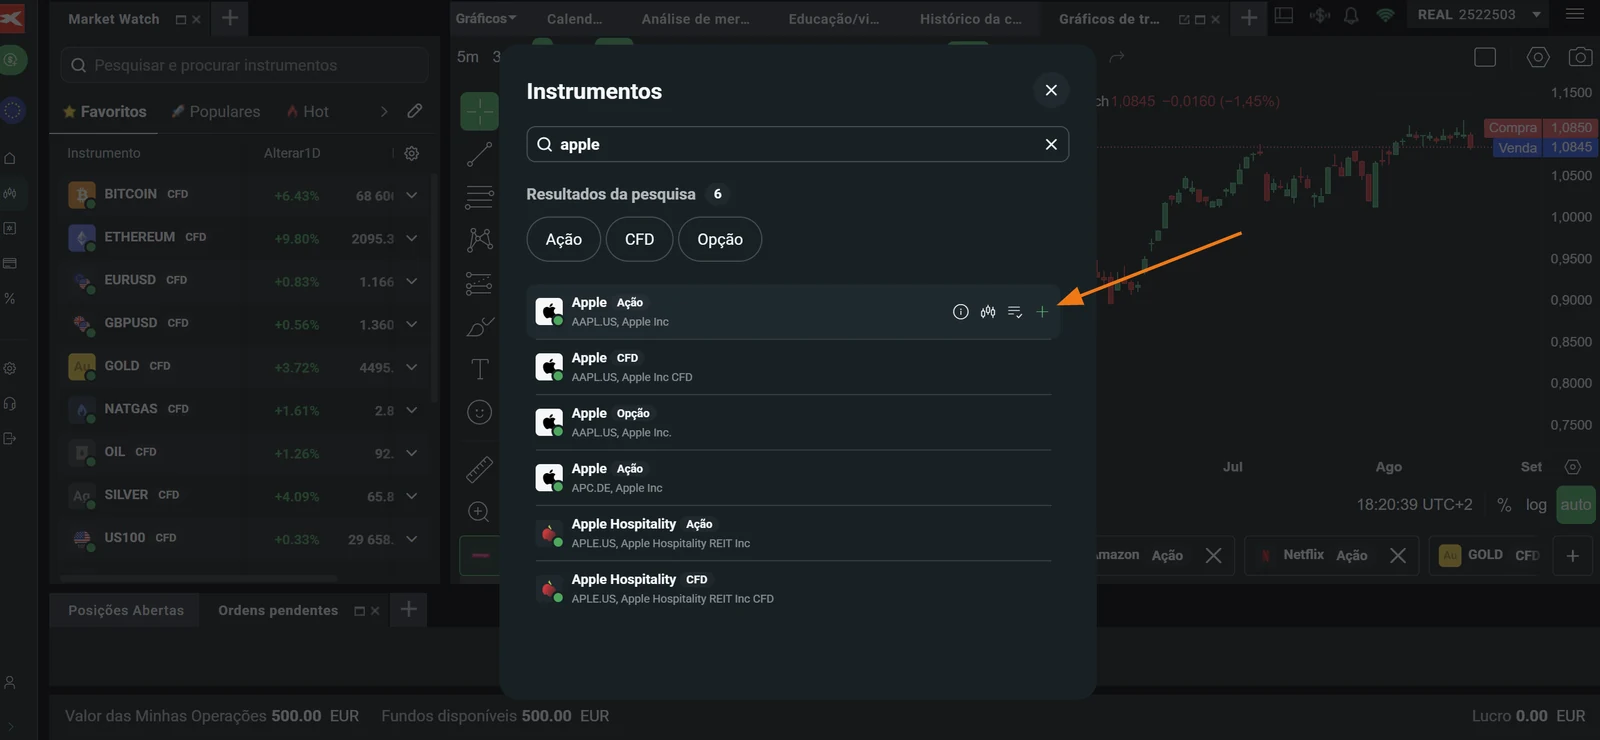This screenshot has width=1600, height=740.
Task: Open the Posições Abertas tab
Action: pos(126,610)
